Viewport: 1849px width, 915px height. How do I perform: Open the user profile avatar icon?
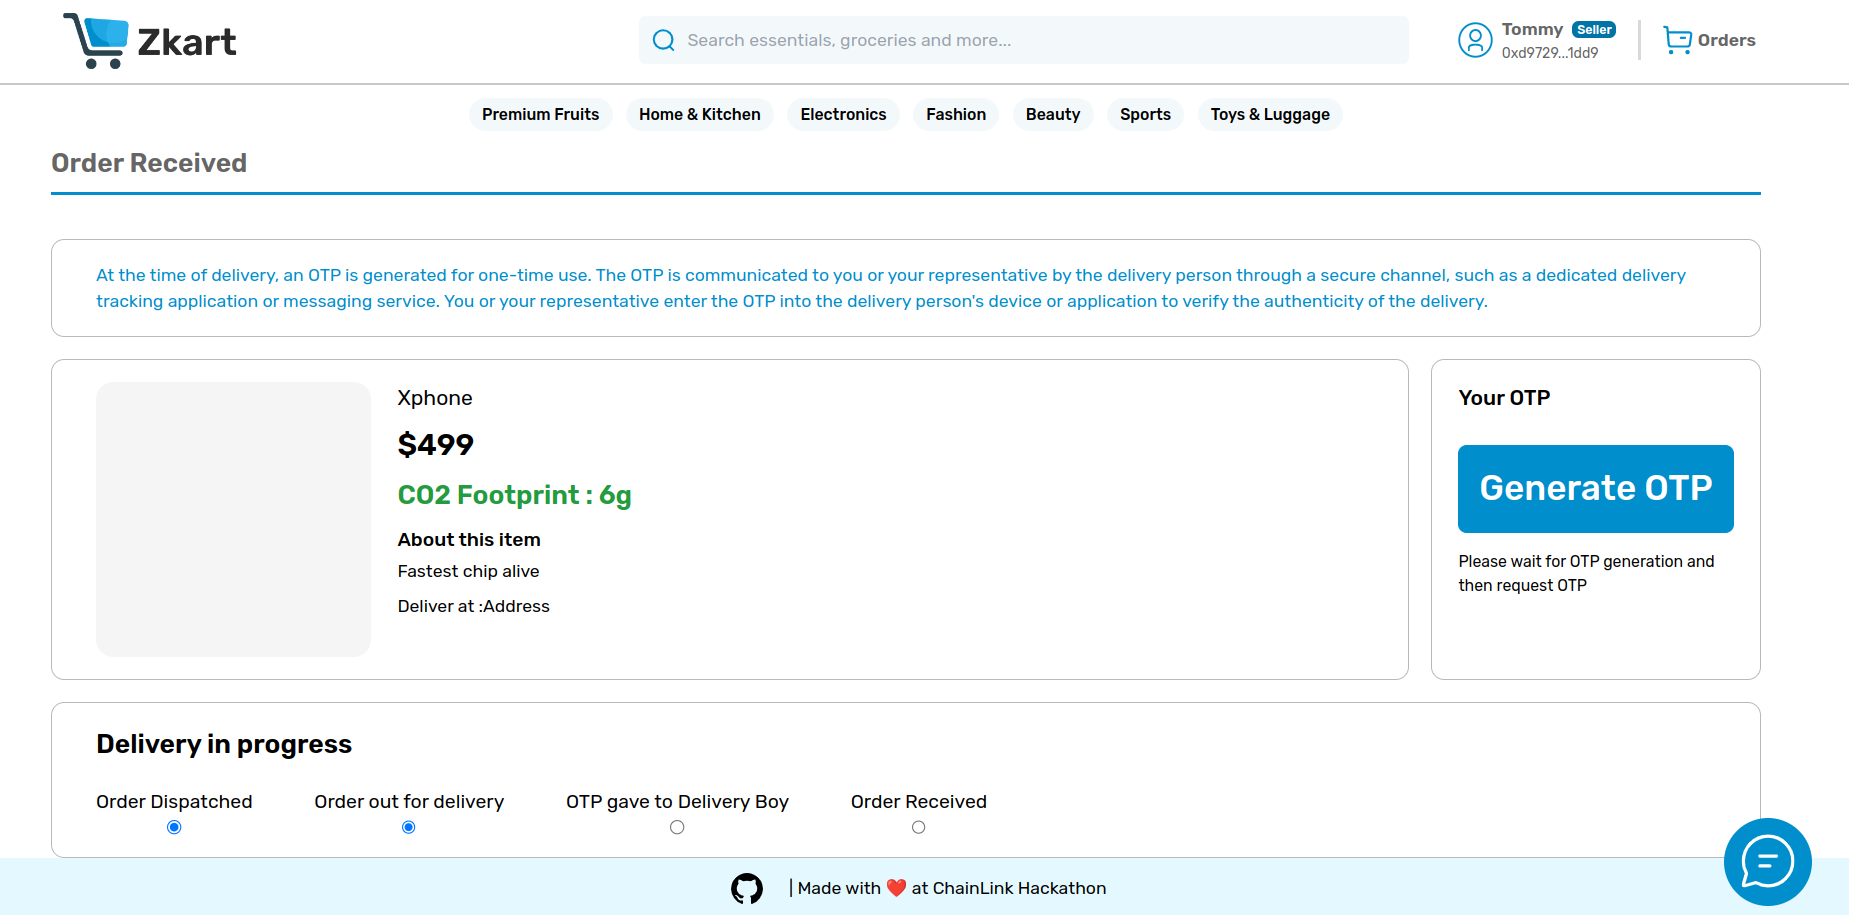point(1475,40)
